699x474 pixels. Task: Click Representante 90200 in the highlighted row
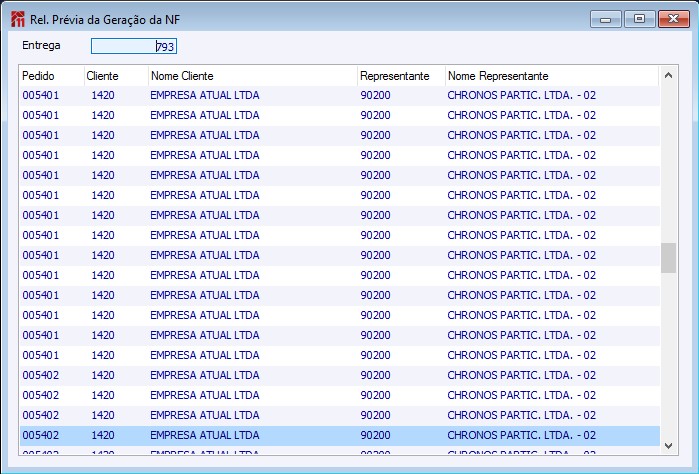[x=375, y=435]
